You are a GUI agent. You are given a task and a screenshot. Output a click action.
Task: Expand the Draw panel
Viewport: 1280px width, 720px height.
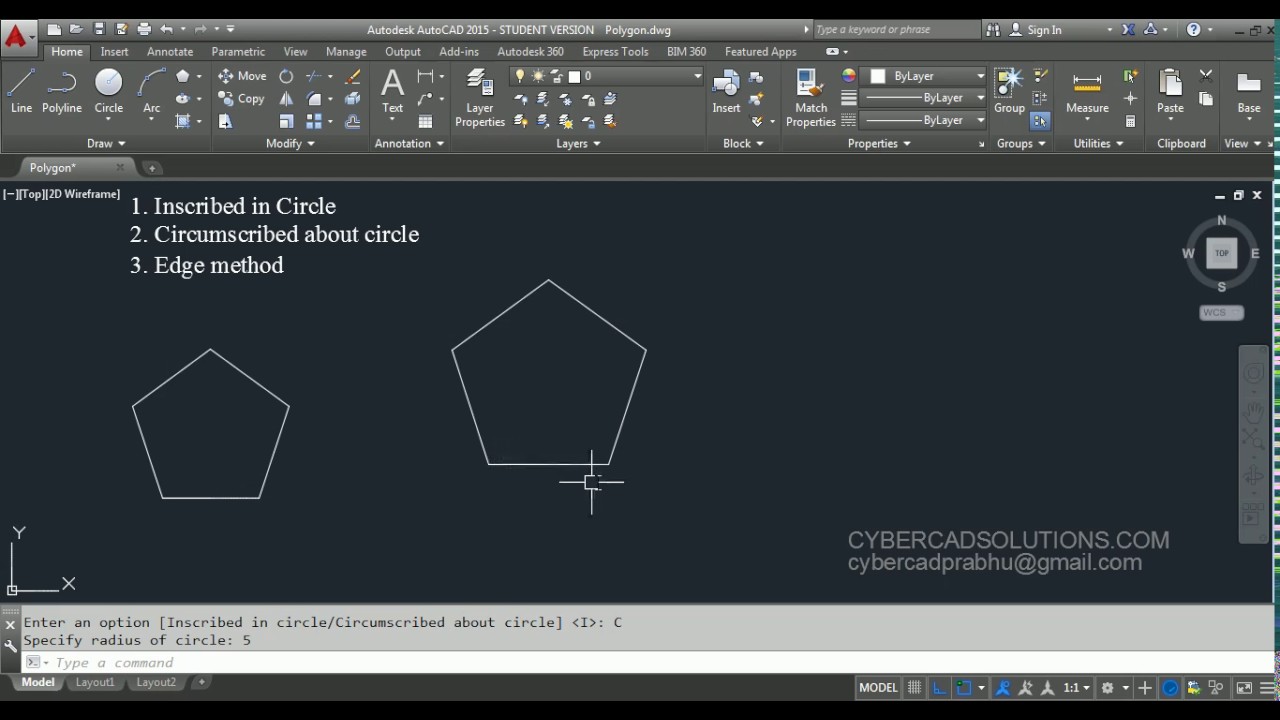[106, 143]
